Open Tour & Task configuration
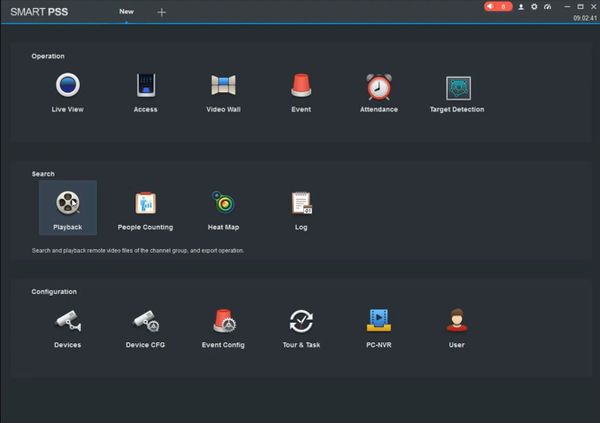Screen dimensions: 600x423 coord(301,328)
